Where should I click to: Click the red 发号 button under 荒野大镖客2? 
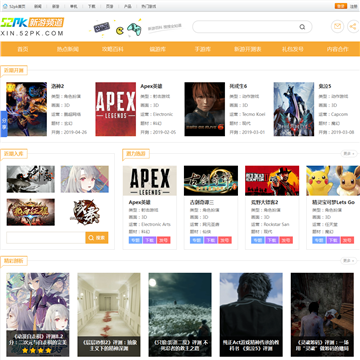286,240
